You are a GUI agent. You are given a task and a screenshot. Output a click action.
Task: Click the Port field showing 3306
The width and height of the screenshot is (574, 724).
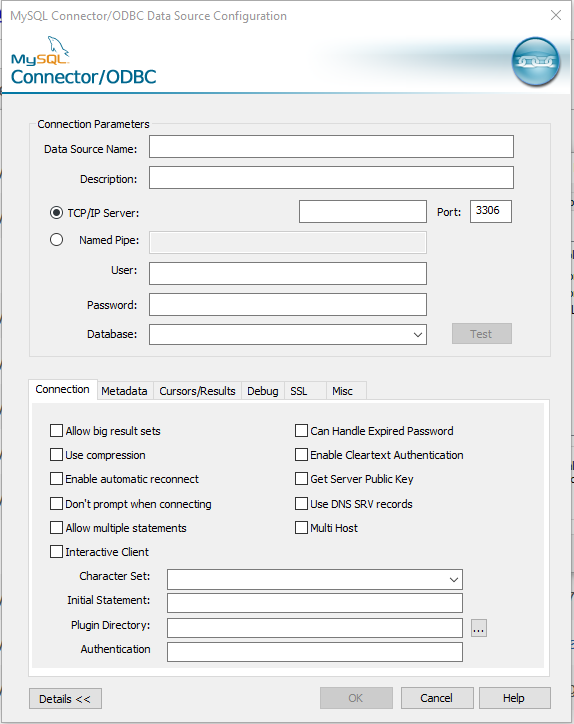[x=491, y=211]
